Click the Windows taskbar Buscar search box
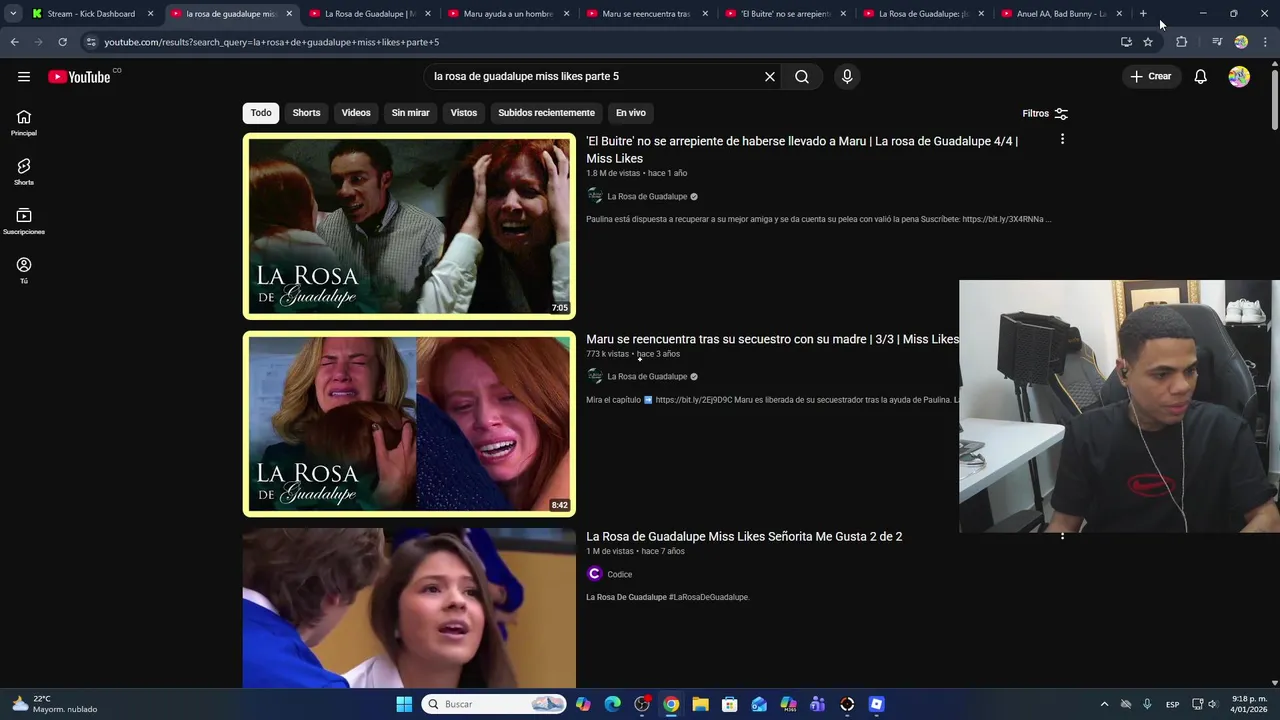The height and width of the screenshot is (720, 1280). click(494, 704)
